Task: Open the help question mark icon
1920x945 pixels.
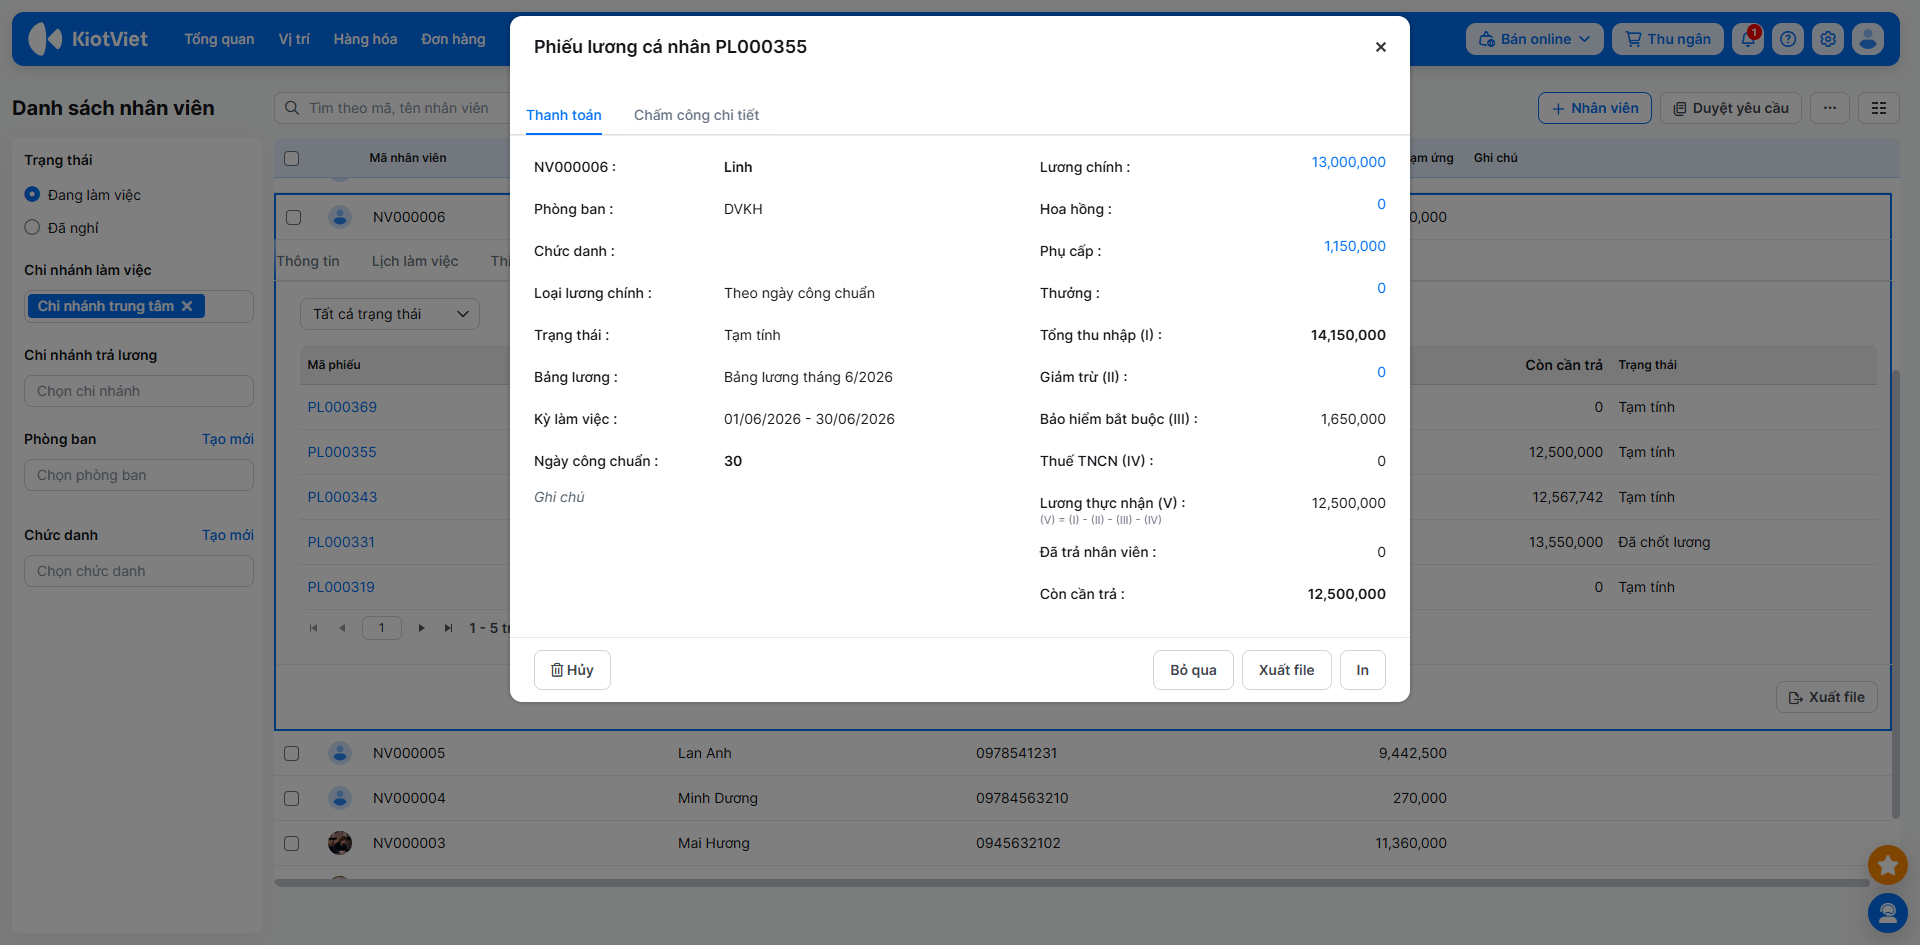Action: 1788,39
